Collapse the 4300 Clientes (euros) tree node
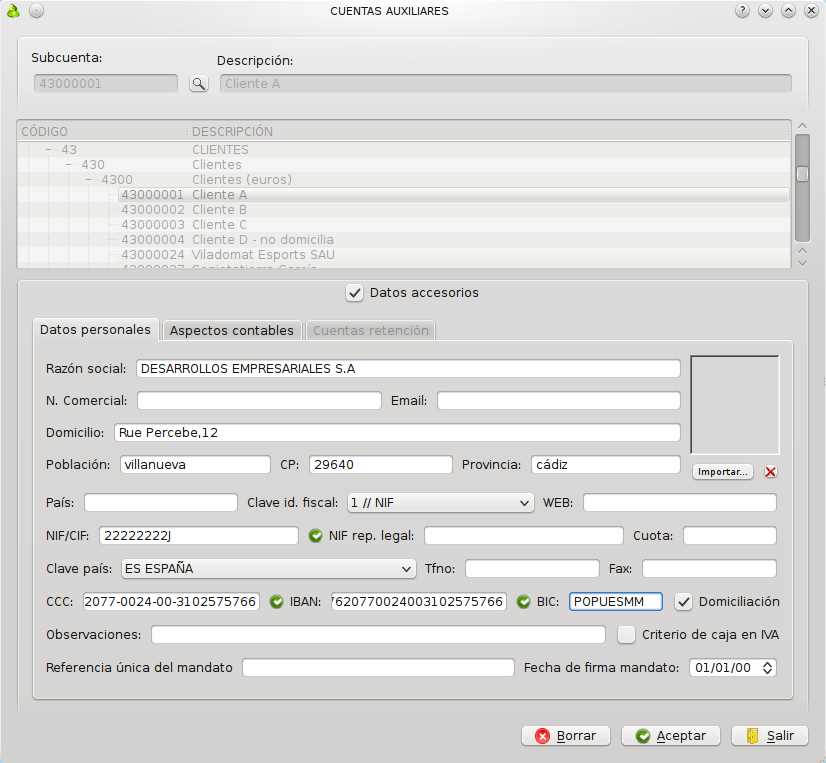826x763 pixels. [x=89, y=180]
